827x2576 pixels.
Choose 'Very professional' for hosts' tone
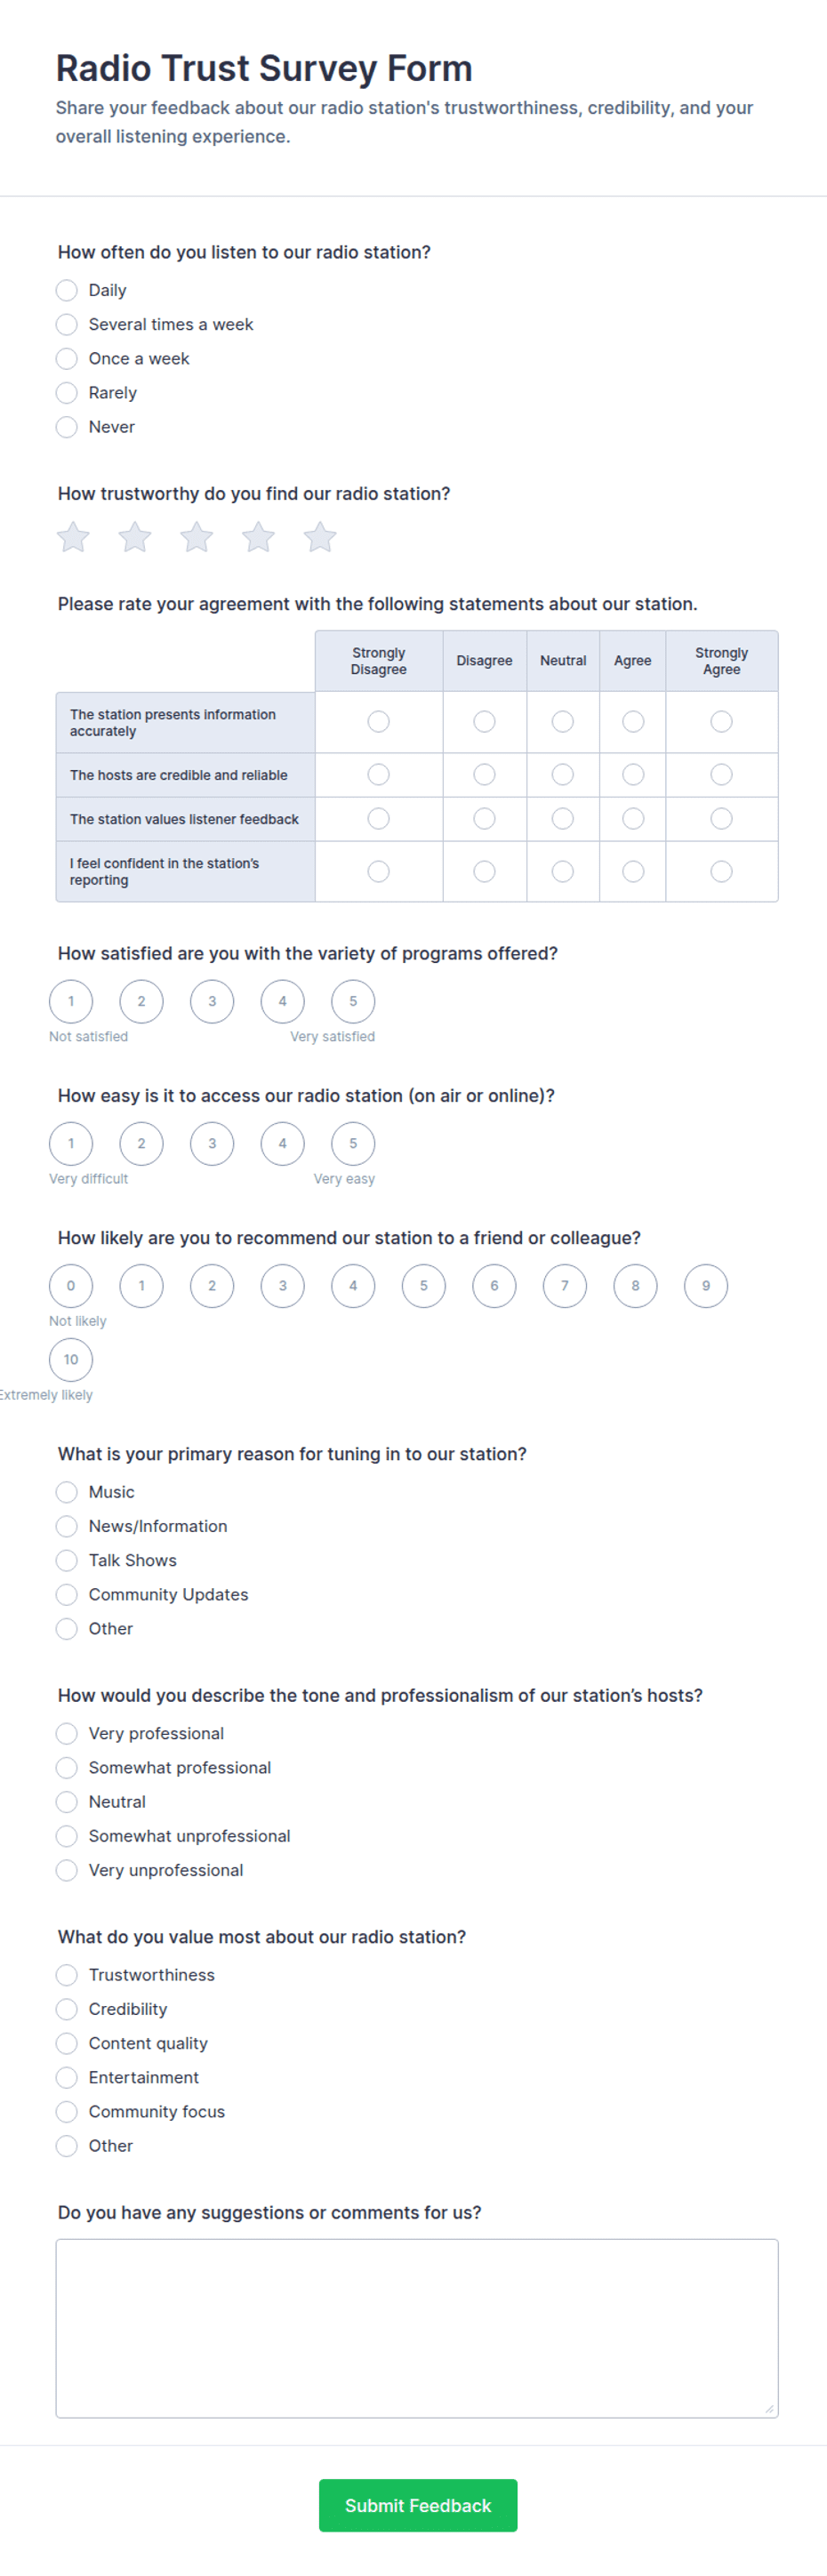(x=67, y=1733)
